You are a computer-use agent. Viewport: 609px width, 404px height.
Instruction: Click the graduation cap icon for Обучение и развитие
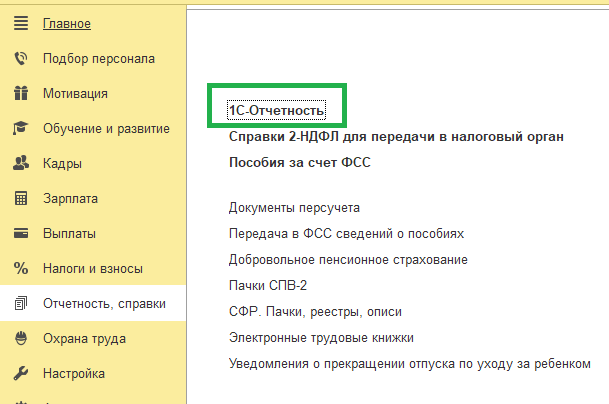tap(20, 128)
